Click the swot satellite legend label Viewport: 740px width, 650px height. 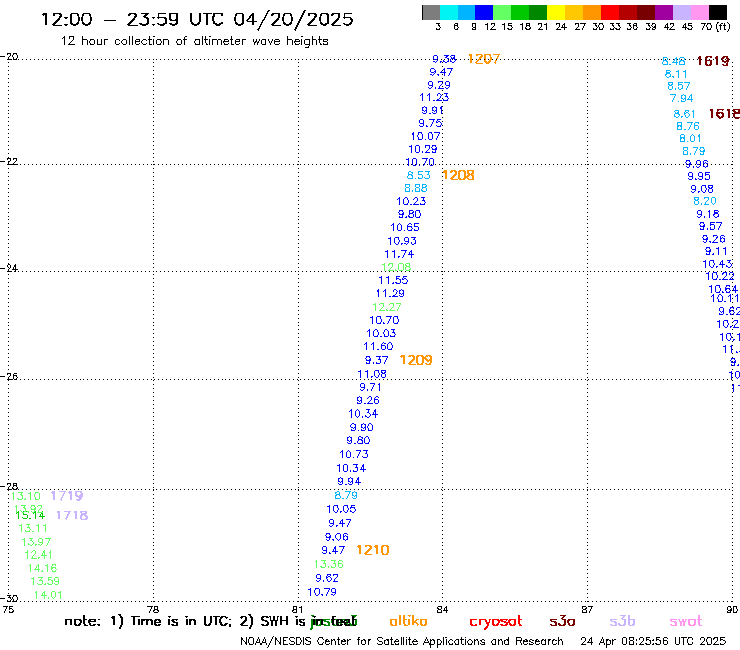pos(686,622)
